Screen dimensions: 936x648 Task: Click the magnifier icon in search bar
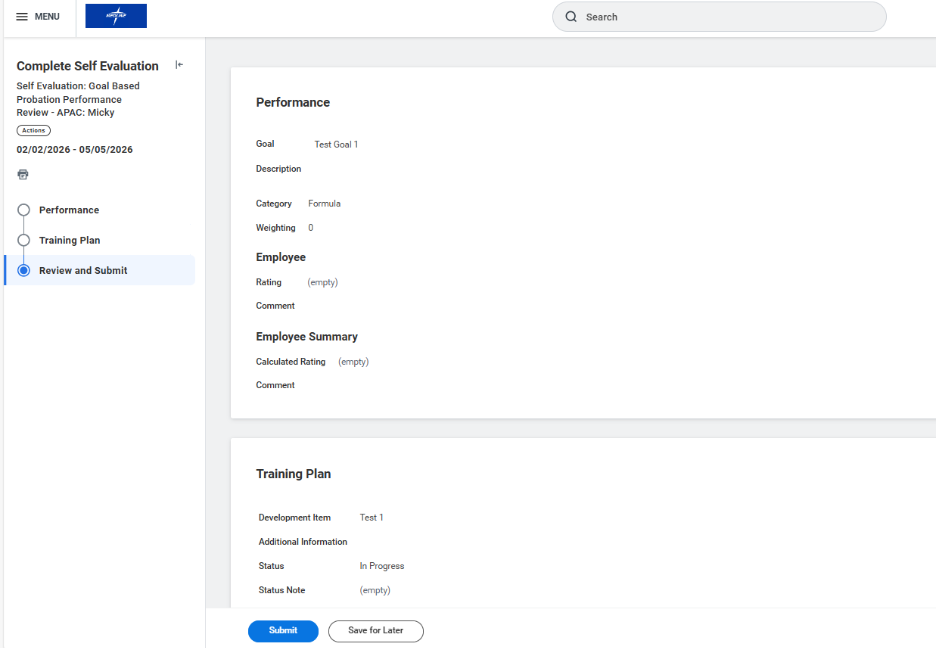tap(571, 17)
